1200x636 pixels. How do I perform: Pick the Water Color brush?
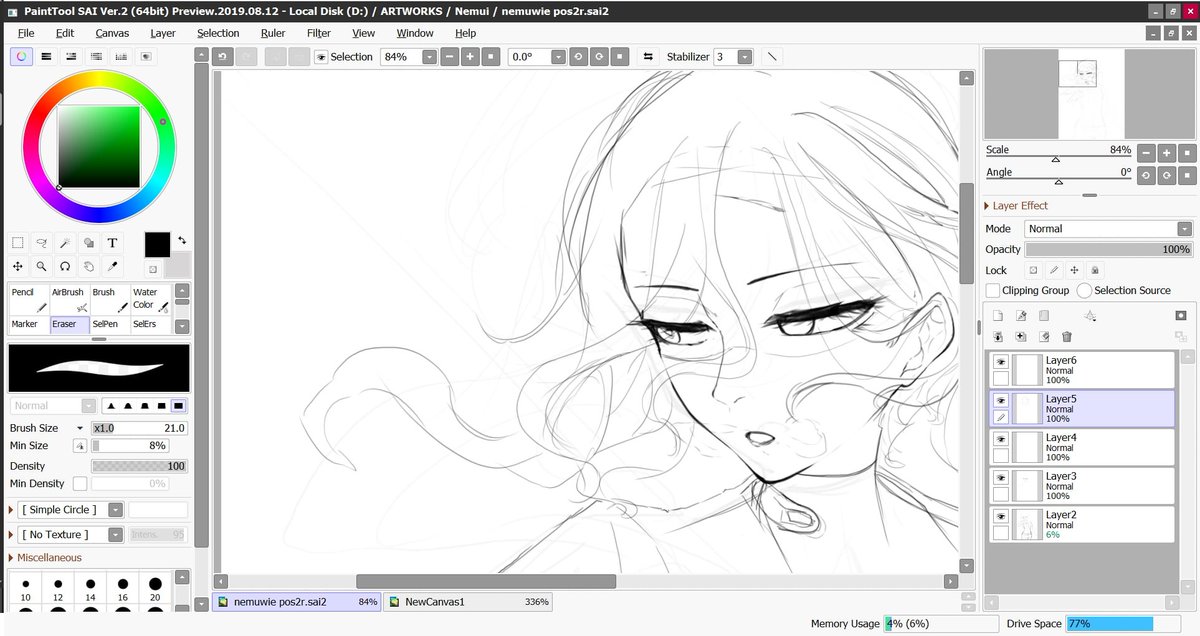(x=151, y=300)
